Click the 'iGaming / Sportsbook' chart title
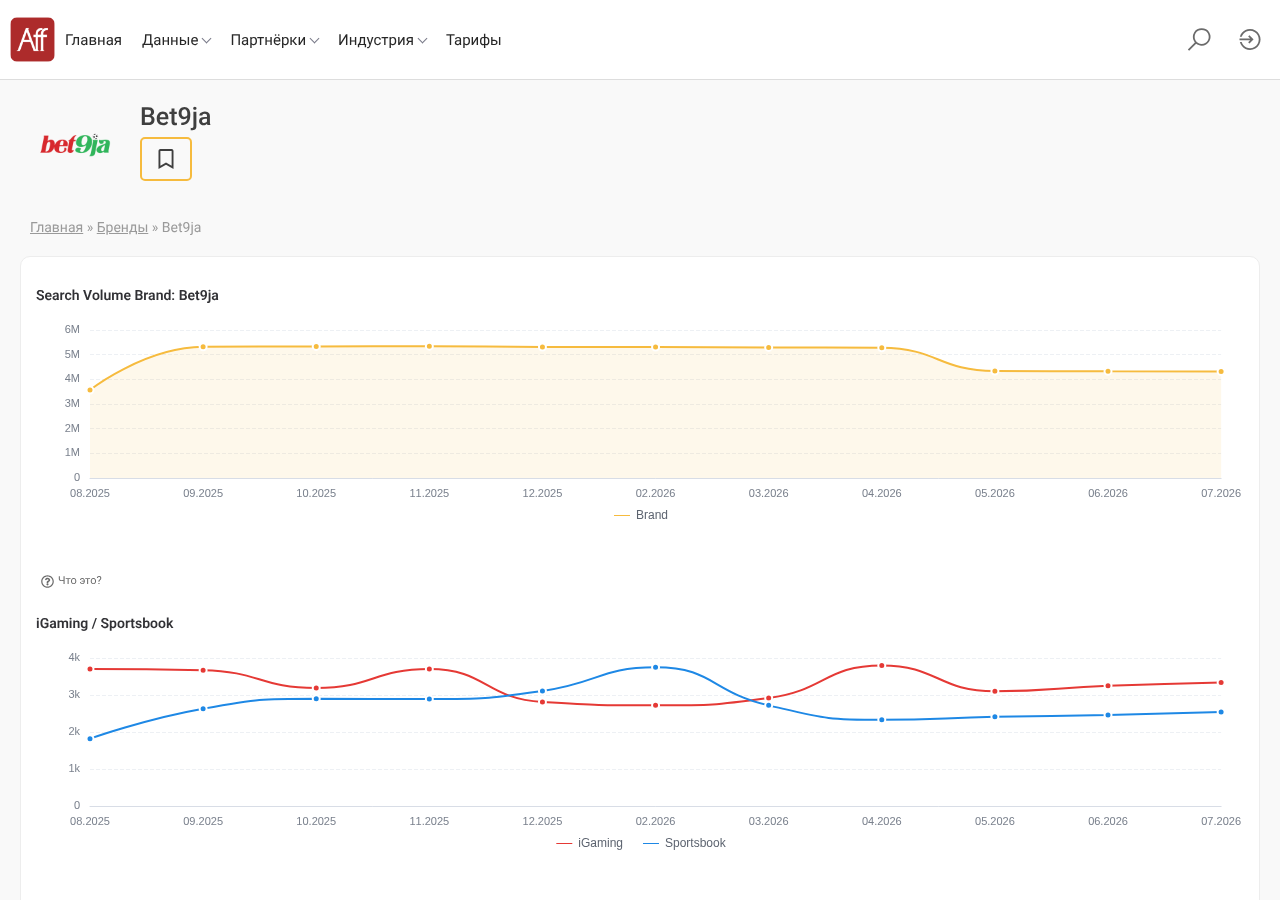The width and height of the screenshot is (1280, 900). pos(105,623)
